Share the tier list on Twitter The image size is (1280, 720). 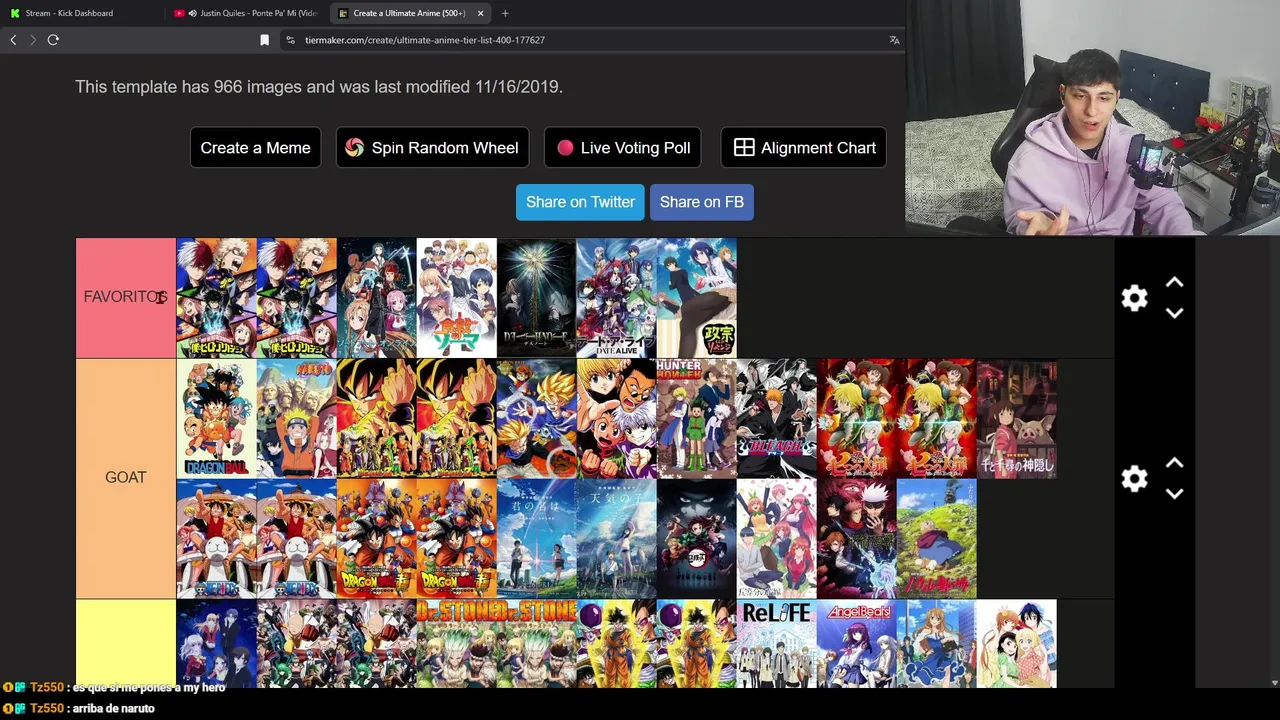coord(580,202)
